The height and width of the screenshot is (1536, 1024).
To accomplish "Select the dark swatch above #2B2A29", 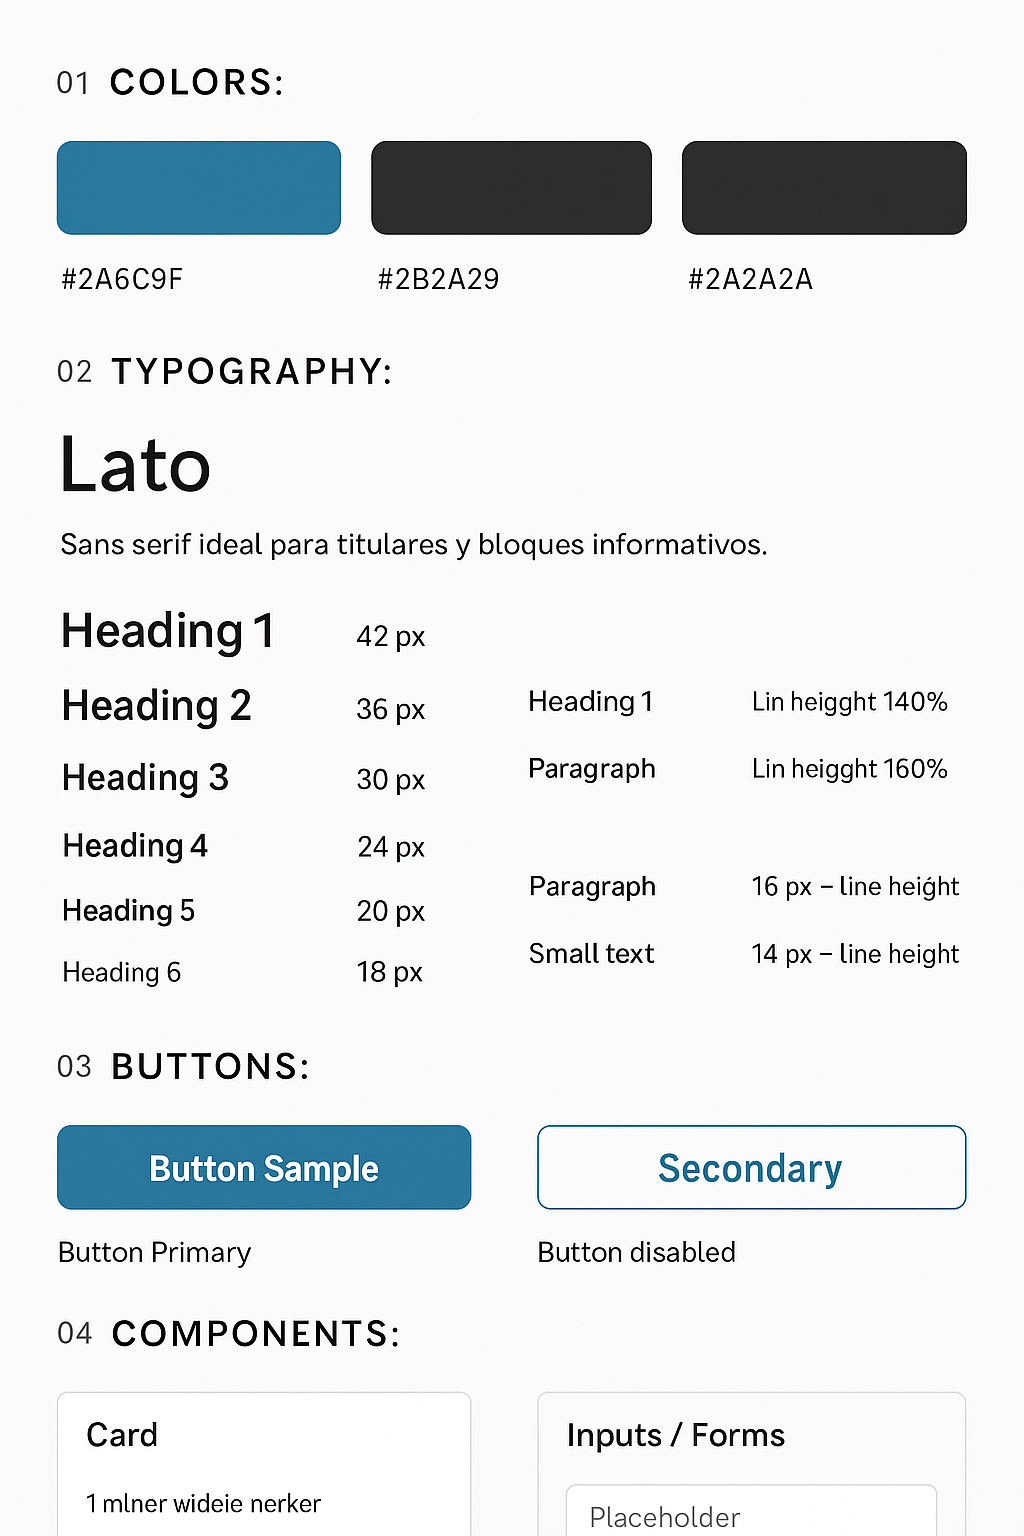I will click(x=511, y=188).
